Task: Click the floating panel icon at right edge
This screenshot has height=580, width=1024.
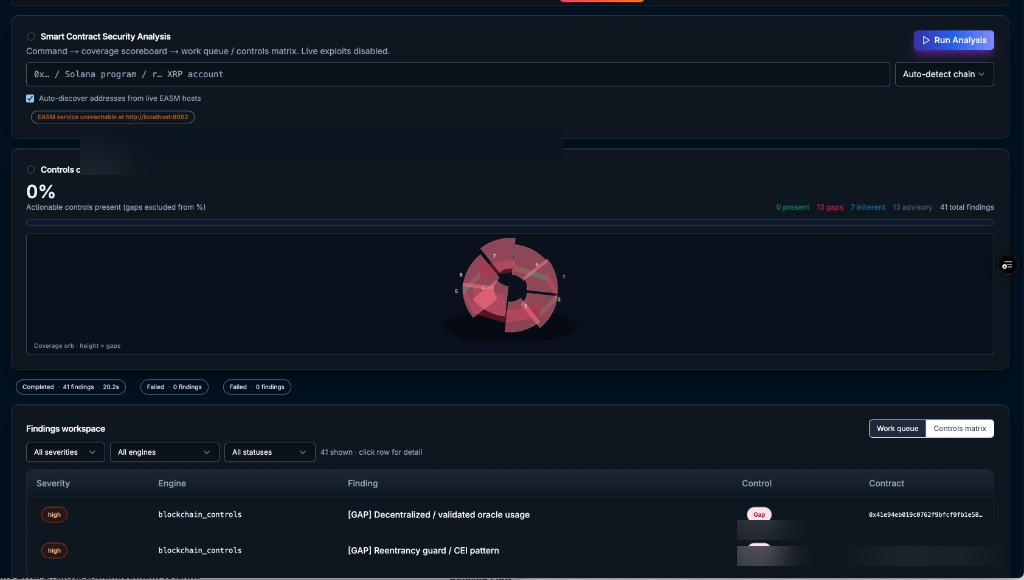Action: point(1008,265)
